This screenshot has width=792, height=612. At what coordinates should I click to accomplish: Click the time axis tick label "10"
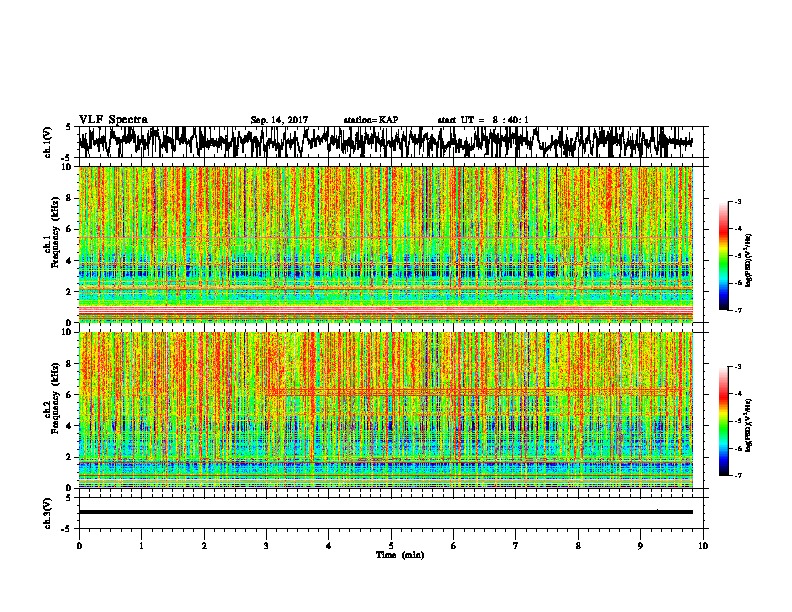pos(703,546)
